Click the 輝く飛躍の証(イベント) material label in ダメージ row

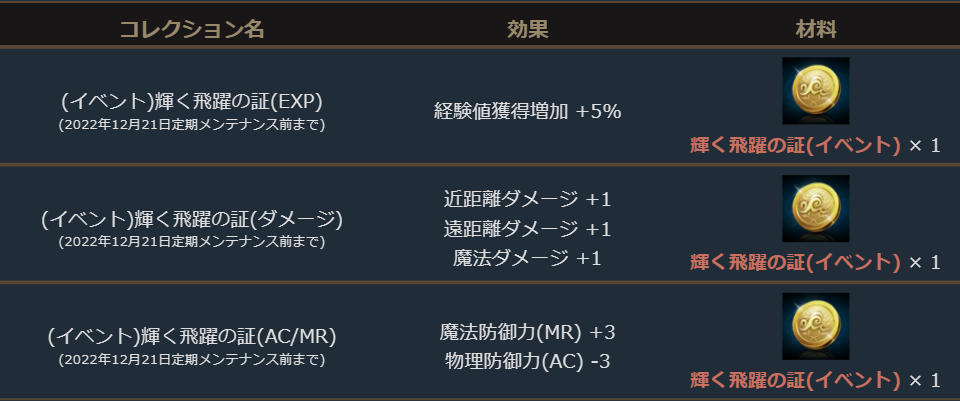tap(795, 262)
